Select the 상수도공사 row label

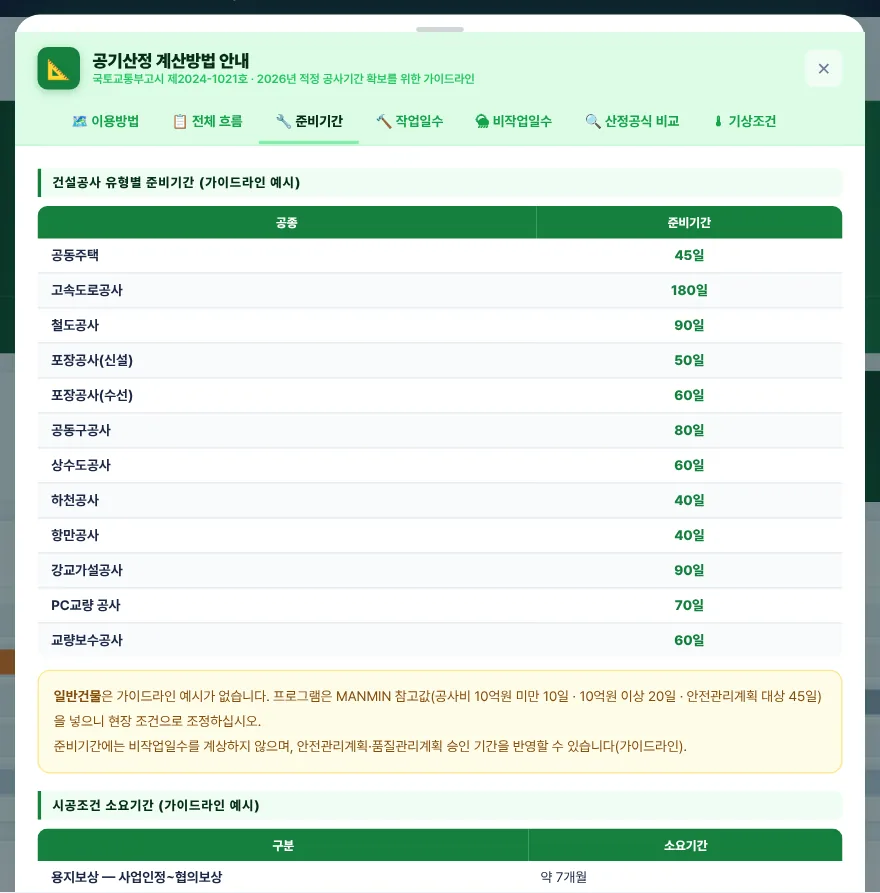point(81,465)
